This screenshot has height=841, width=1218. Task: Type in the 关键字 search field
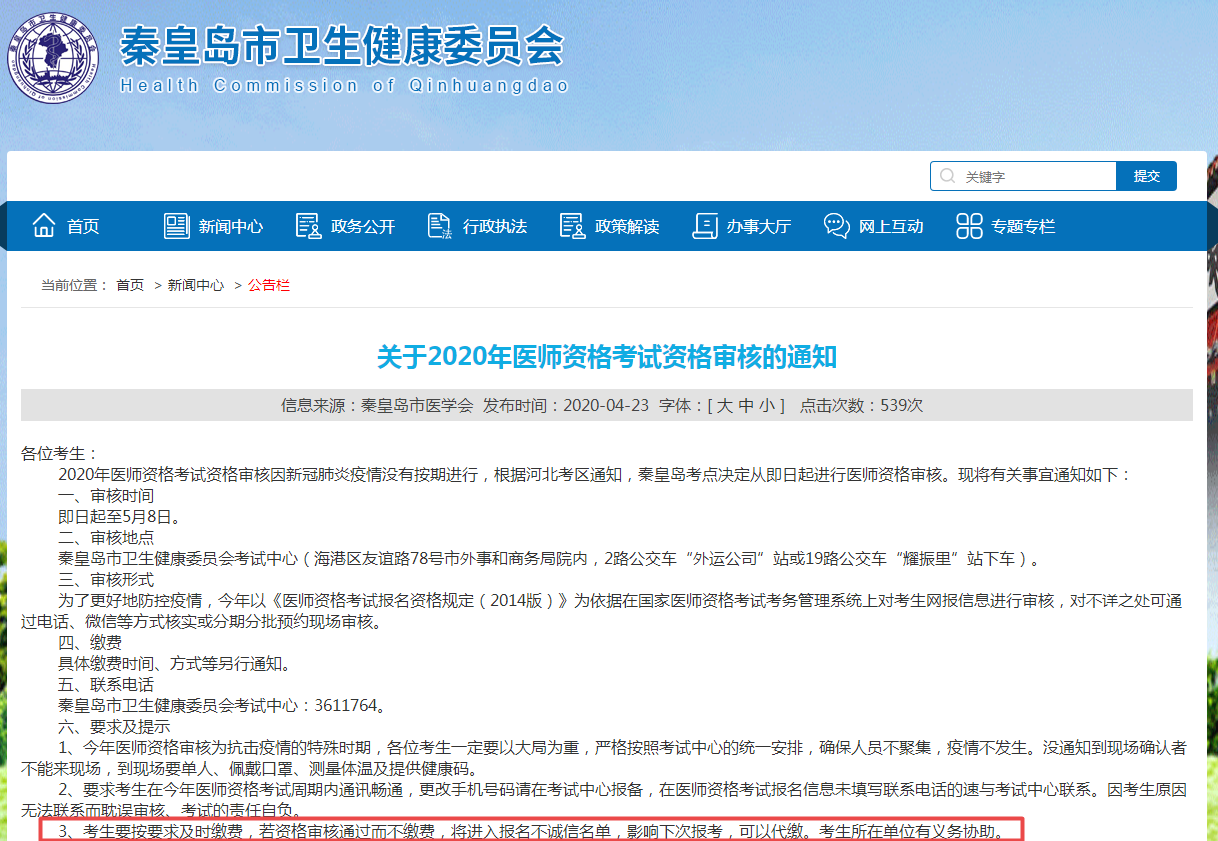pos(1035,176)
